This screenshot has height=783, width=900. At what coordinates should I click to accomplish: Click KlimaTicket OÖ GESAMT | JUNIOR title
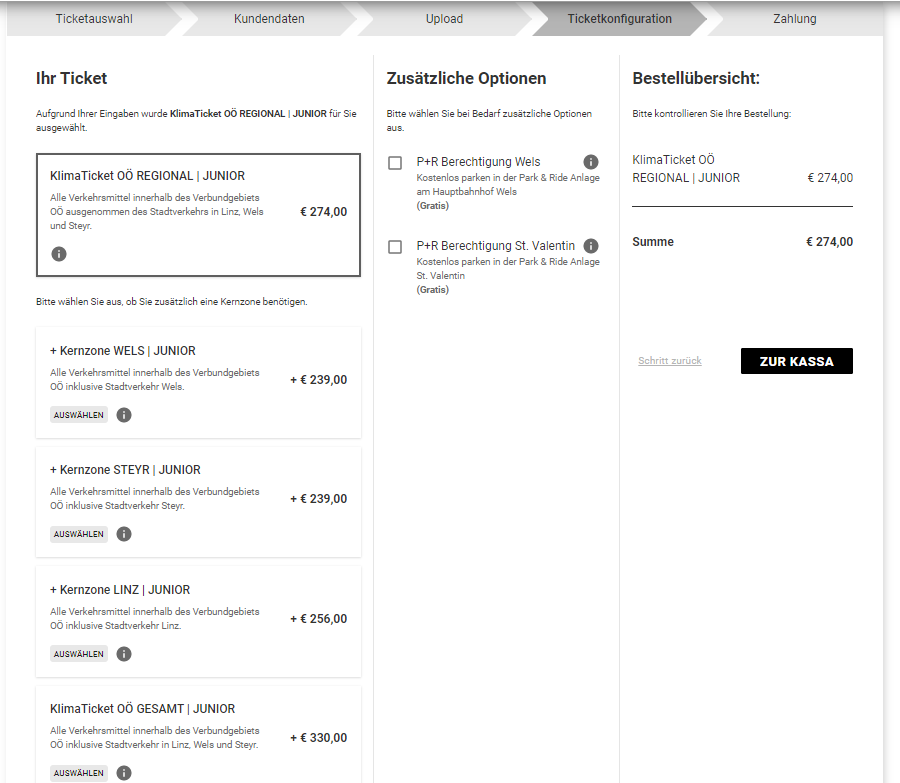[142, 709]
